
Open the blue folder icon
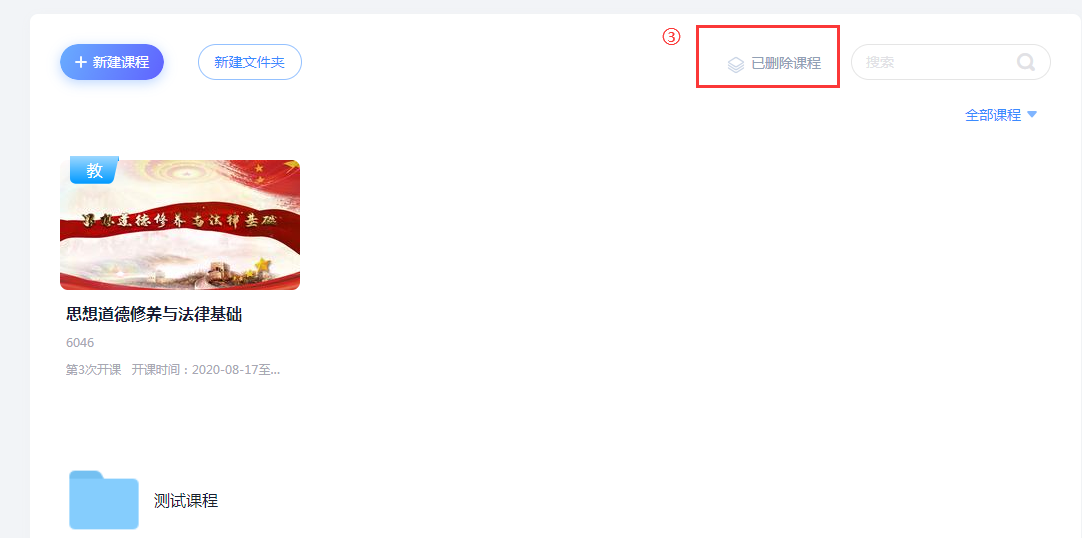point(104,500)
